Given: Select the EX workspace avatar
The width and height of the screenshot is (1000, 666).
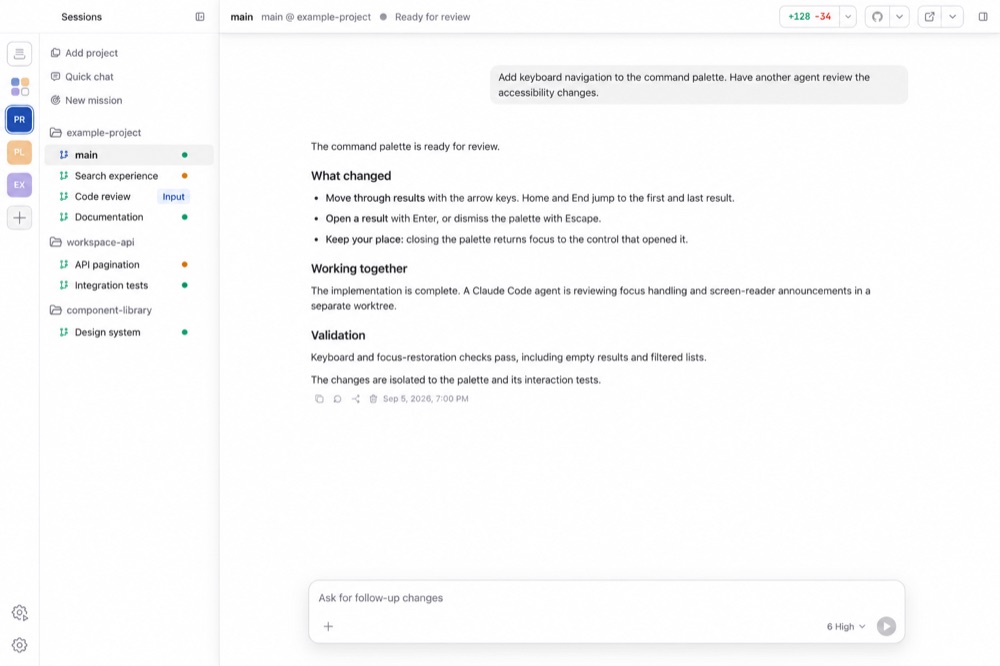Looking at the screenshot, I should coord(19,185).
